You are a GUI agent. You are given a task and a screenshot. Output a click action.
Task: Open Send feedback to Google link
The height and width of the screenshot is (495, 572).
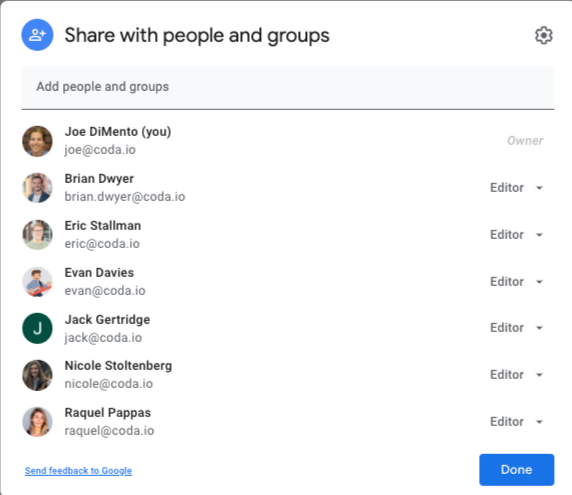coord(78,471)
